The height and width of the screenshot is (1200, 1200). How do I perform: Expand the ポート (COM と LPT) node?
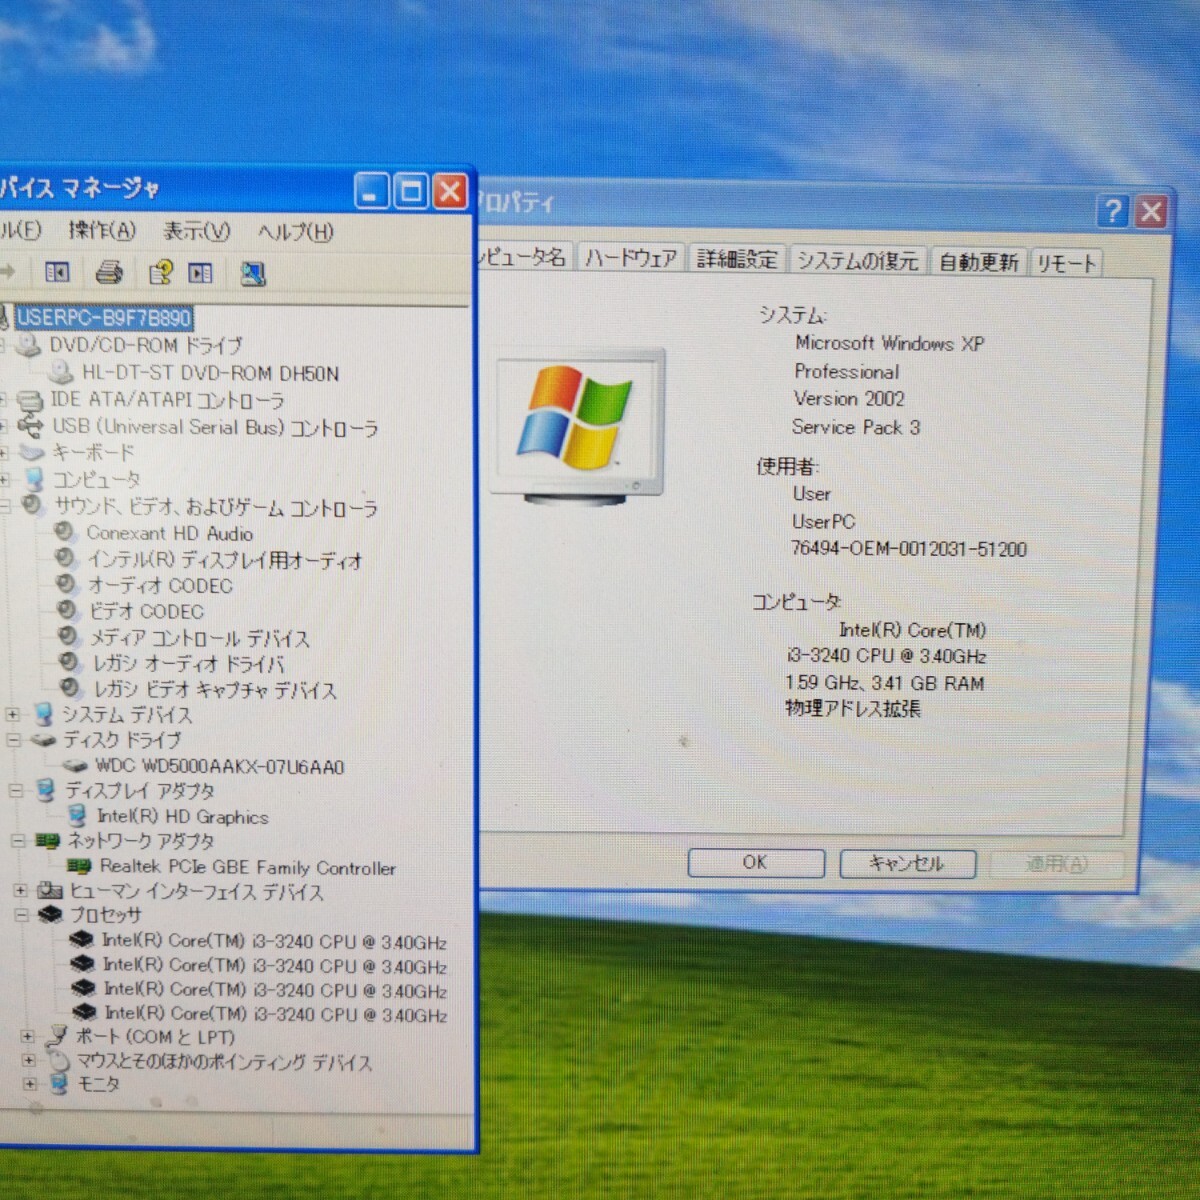coord(28,1037)
